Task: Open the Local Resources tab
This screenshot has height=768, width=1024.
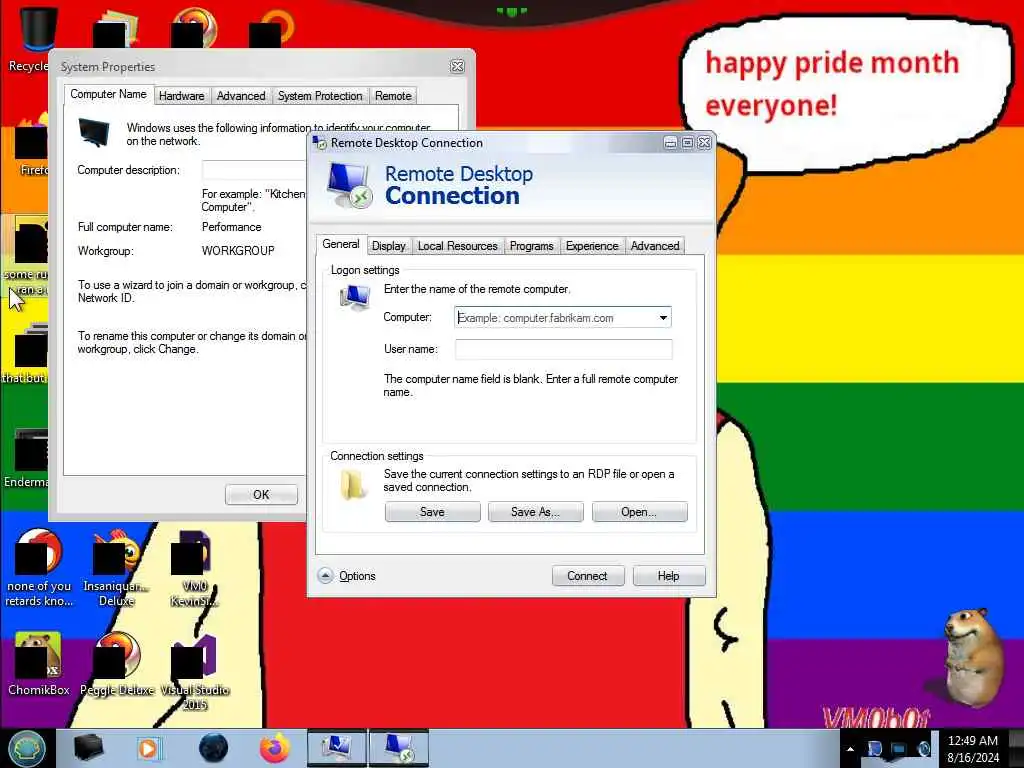Action: (x=457, y=246)
